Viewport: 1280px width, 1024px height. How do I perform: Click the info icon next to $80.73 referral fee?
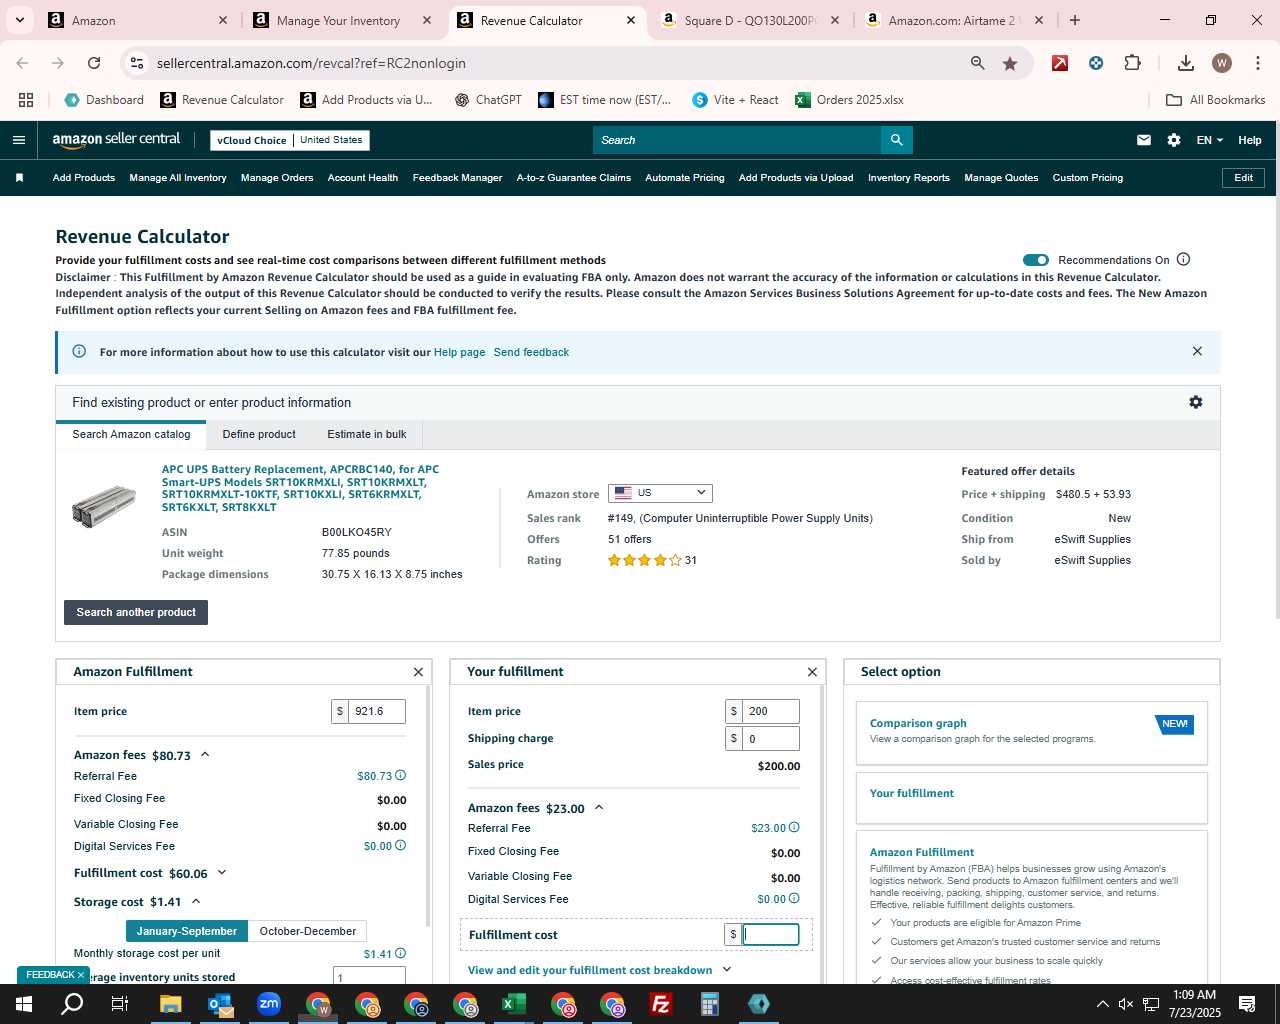click(401, 775)
